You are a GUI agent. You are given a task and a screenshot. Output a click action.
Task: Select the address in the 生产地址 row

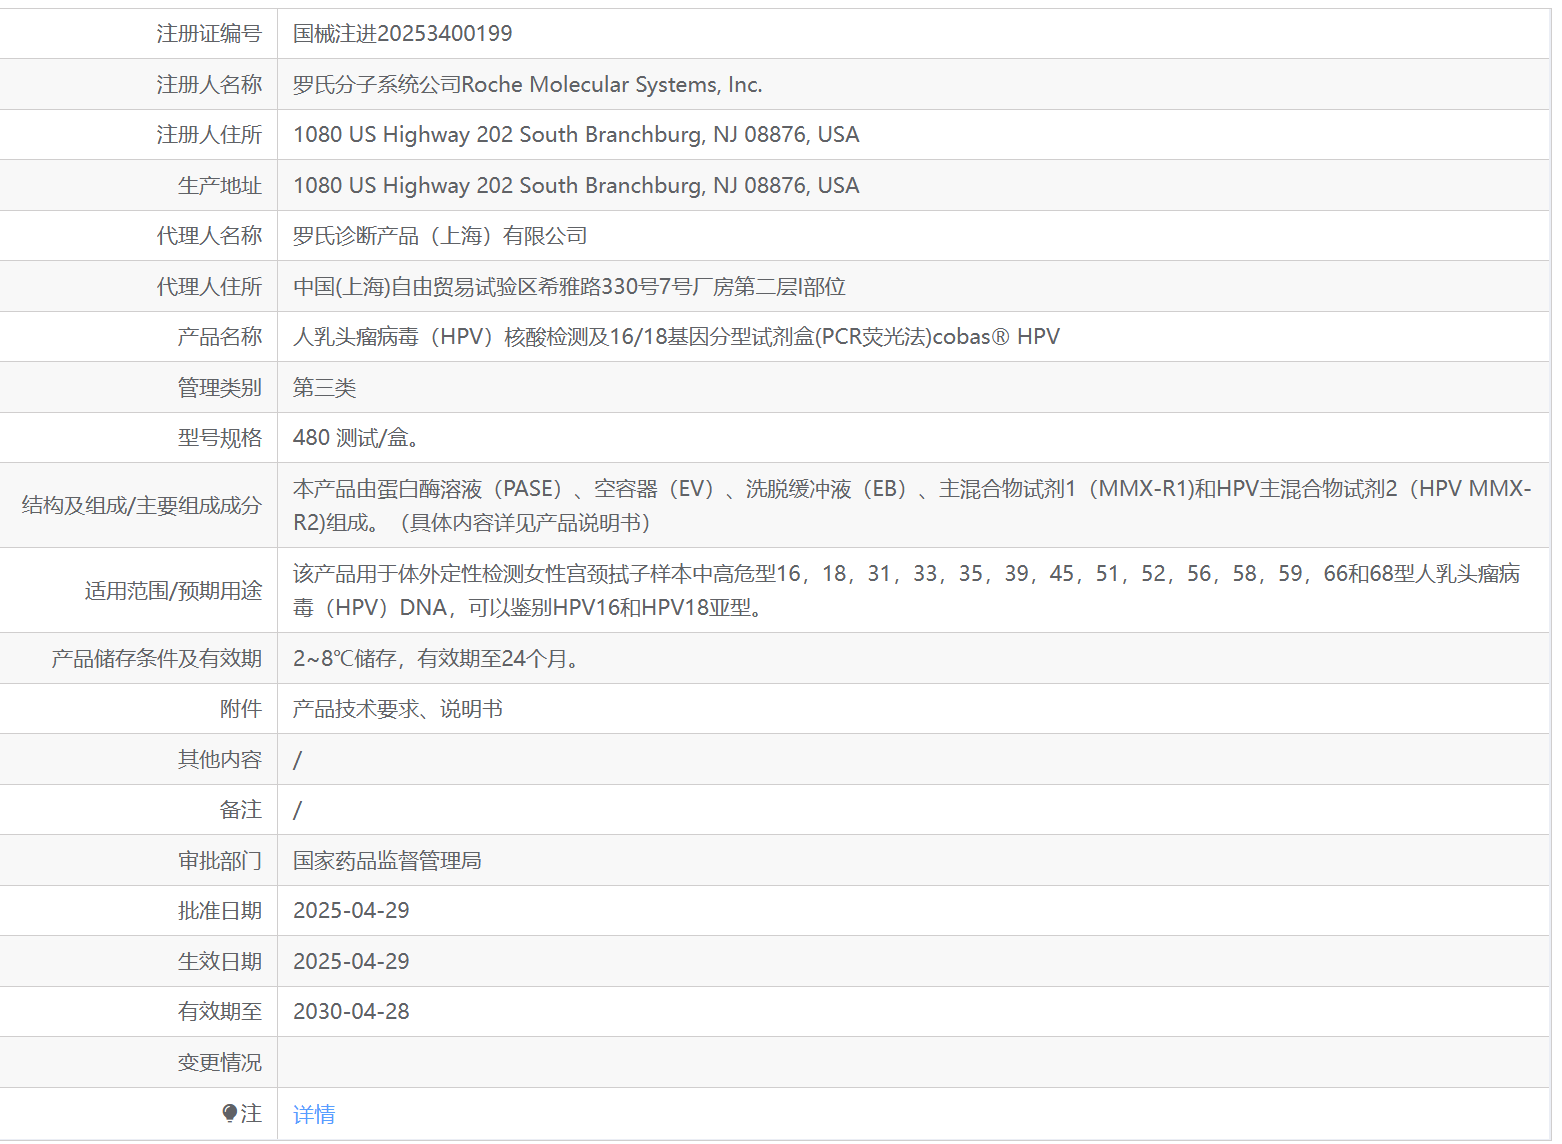(x=576, y=186)
